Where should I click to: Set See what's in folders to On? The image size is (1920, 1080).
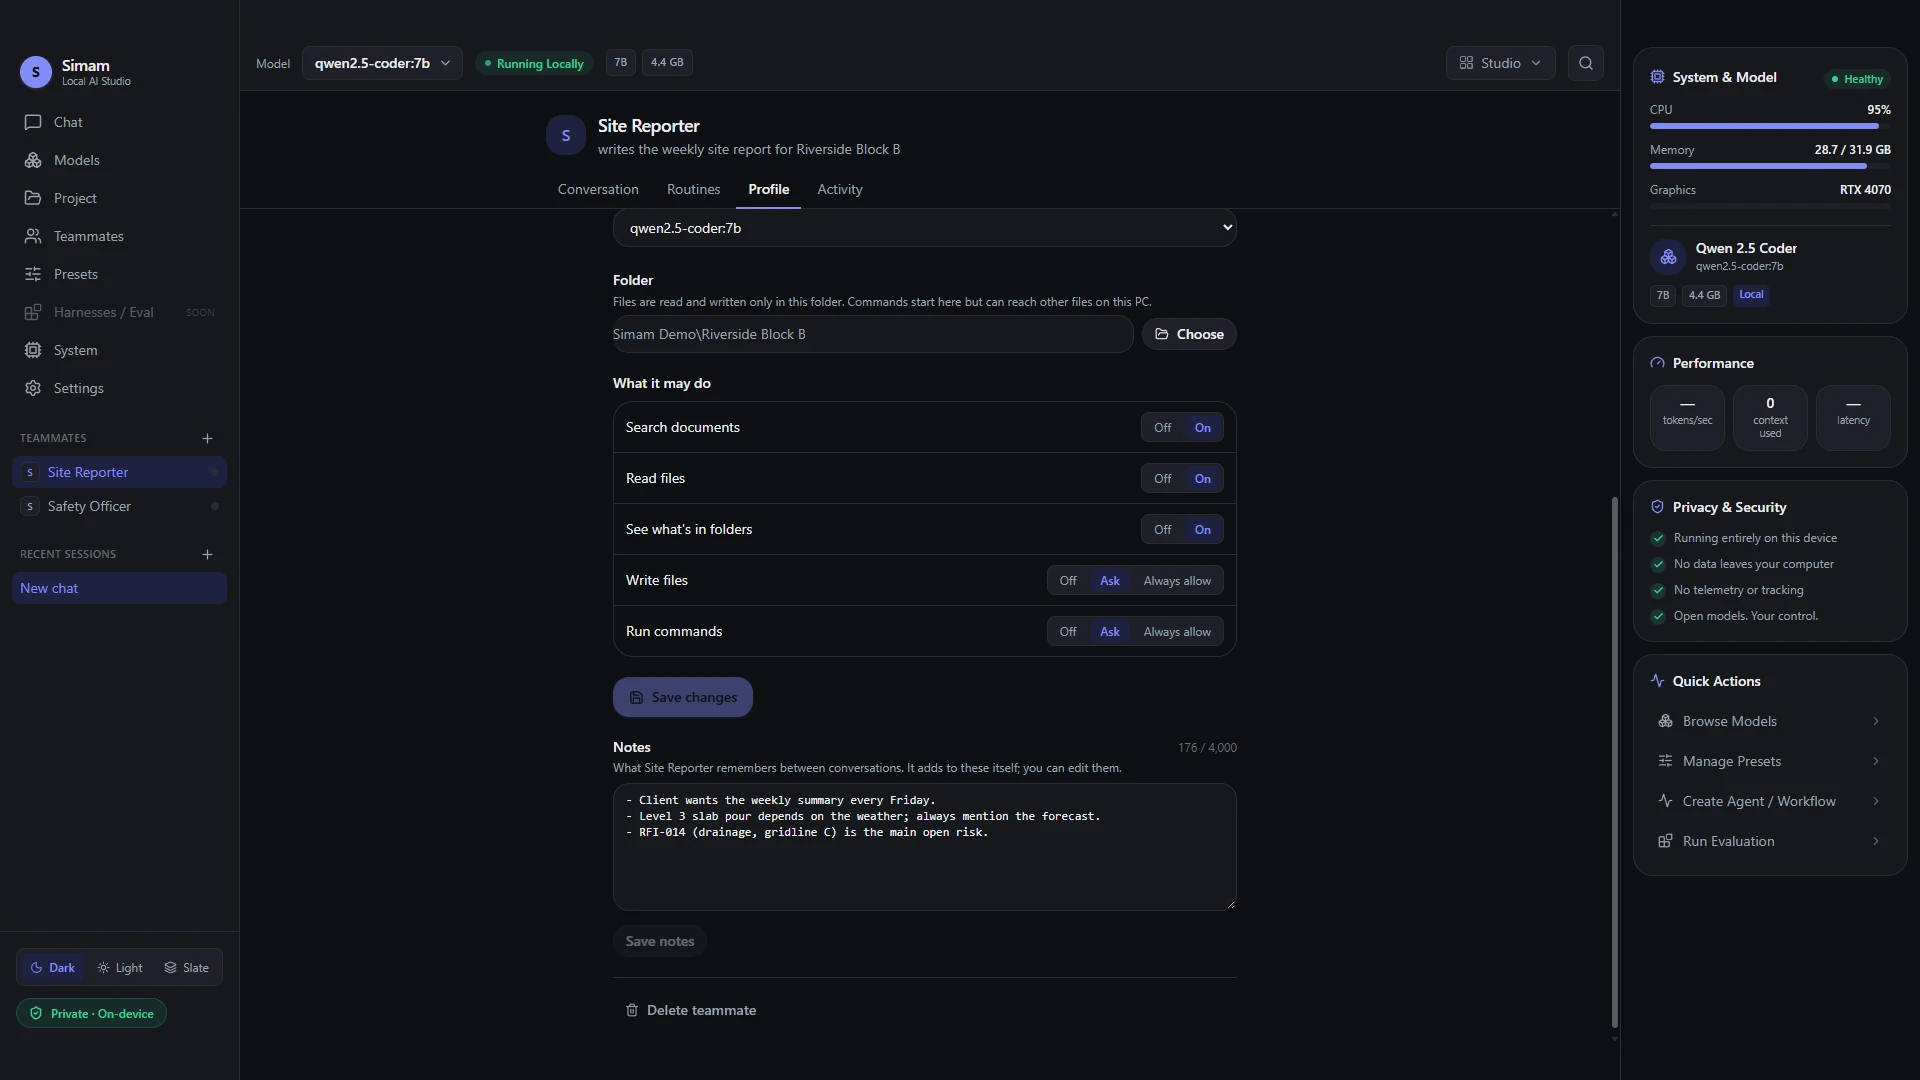pyautogui.click(x=1202, y=530)
